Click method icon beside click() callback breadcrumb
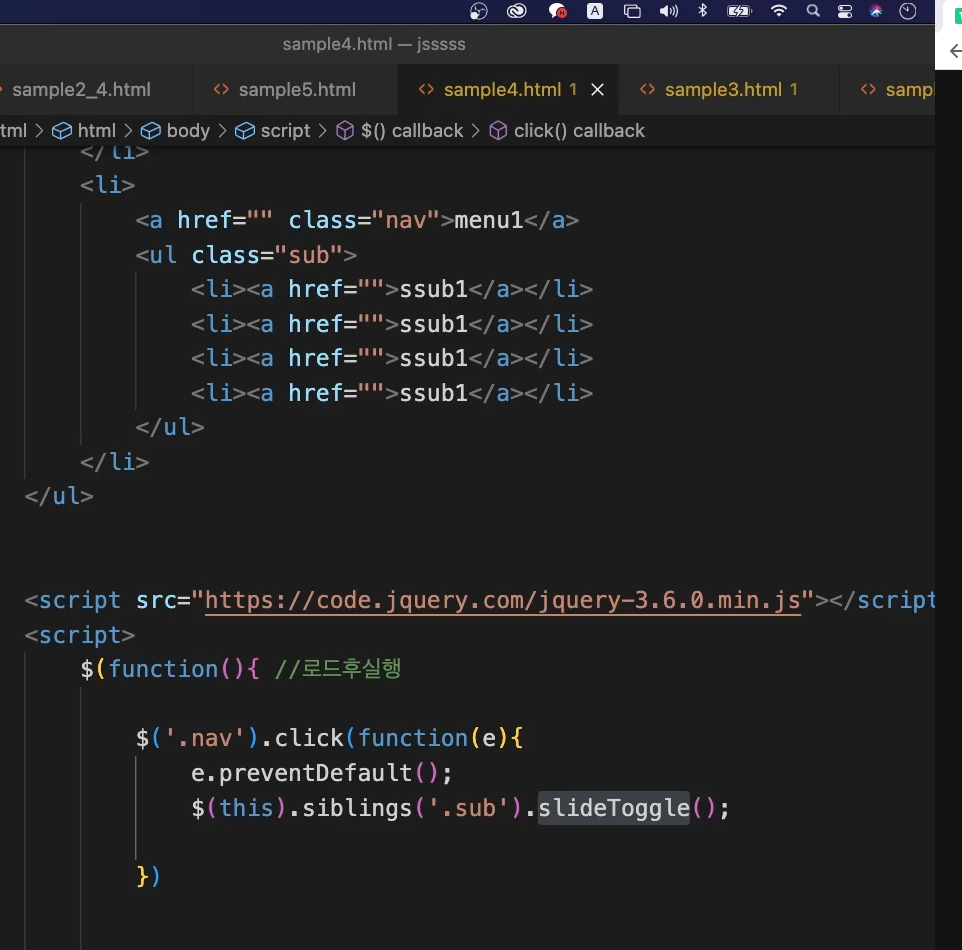The image size is (962, 950). coord(498,131)
